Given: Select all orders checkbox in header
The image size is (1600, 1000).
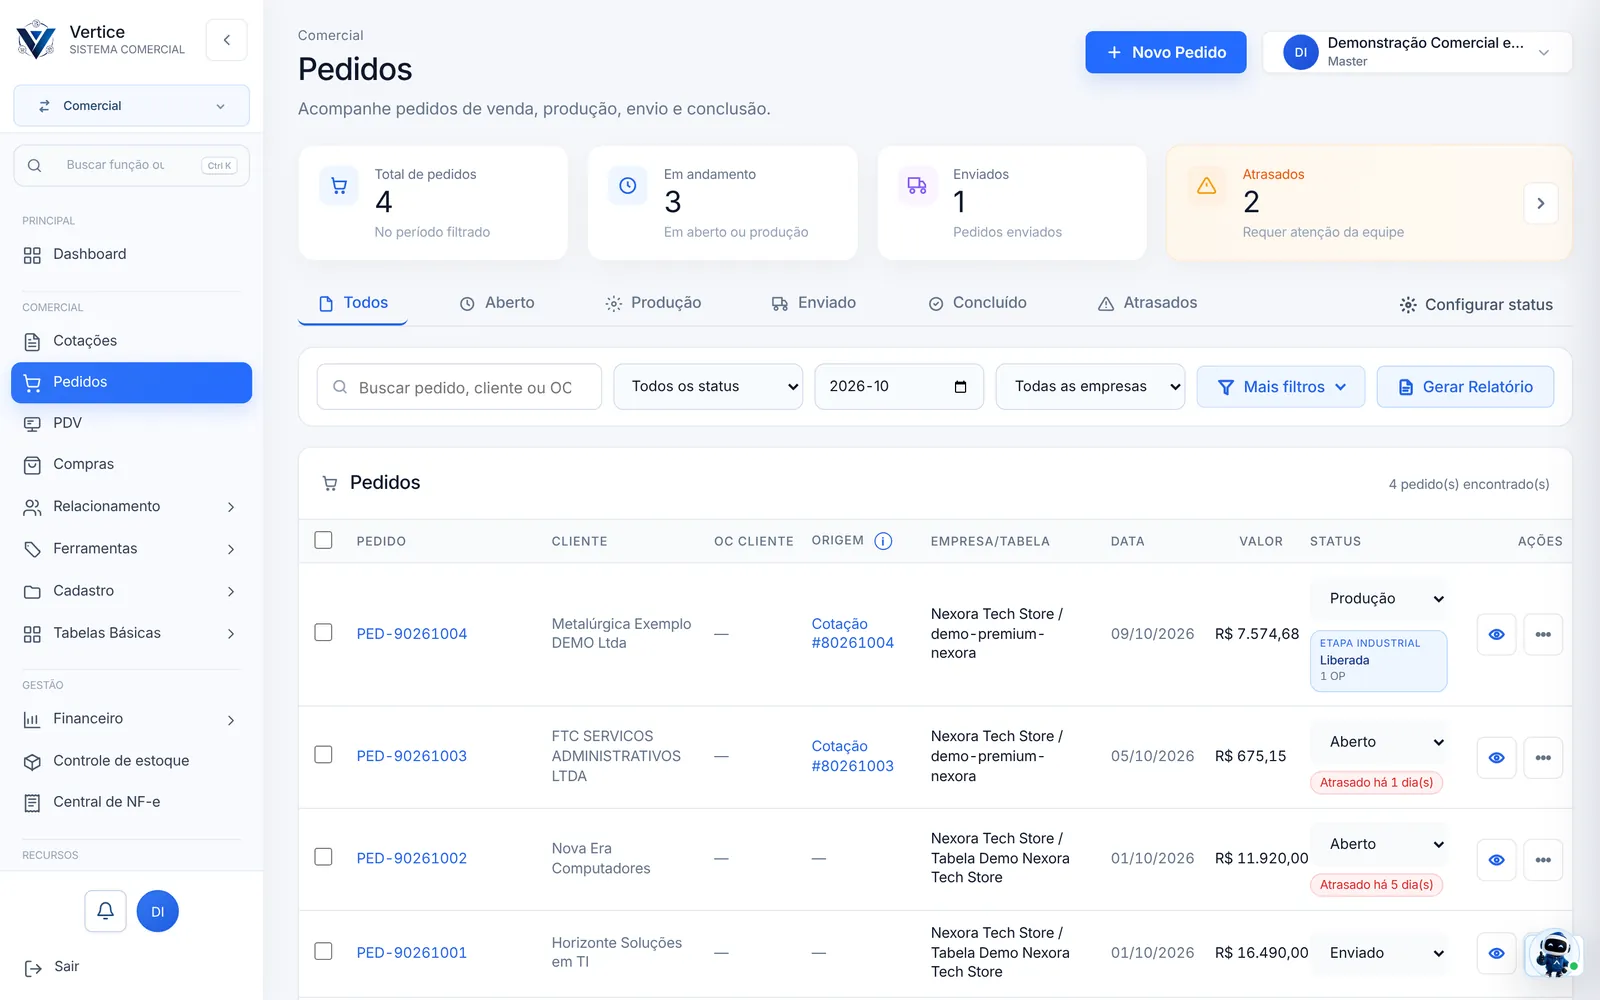Looking at the screenshot, I should click(x=323, y=540).
